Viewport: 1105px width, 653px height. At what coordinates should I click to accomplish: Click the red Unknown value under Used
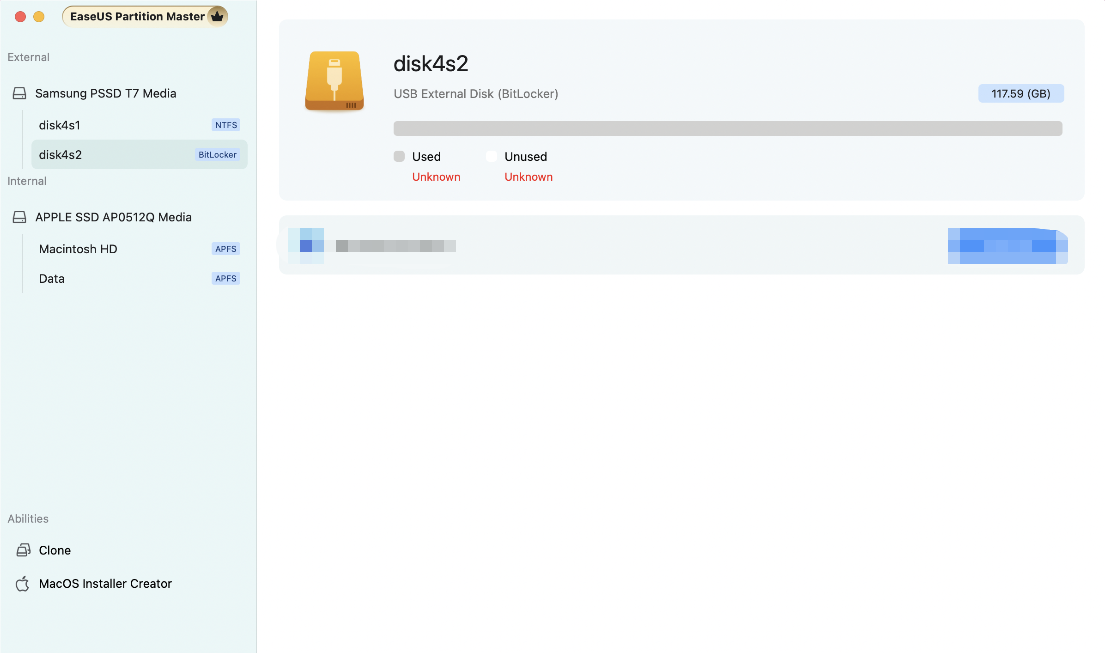[x=436, y=177]
